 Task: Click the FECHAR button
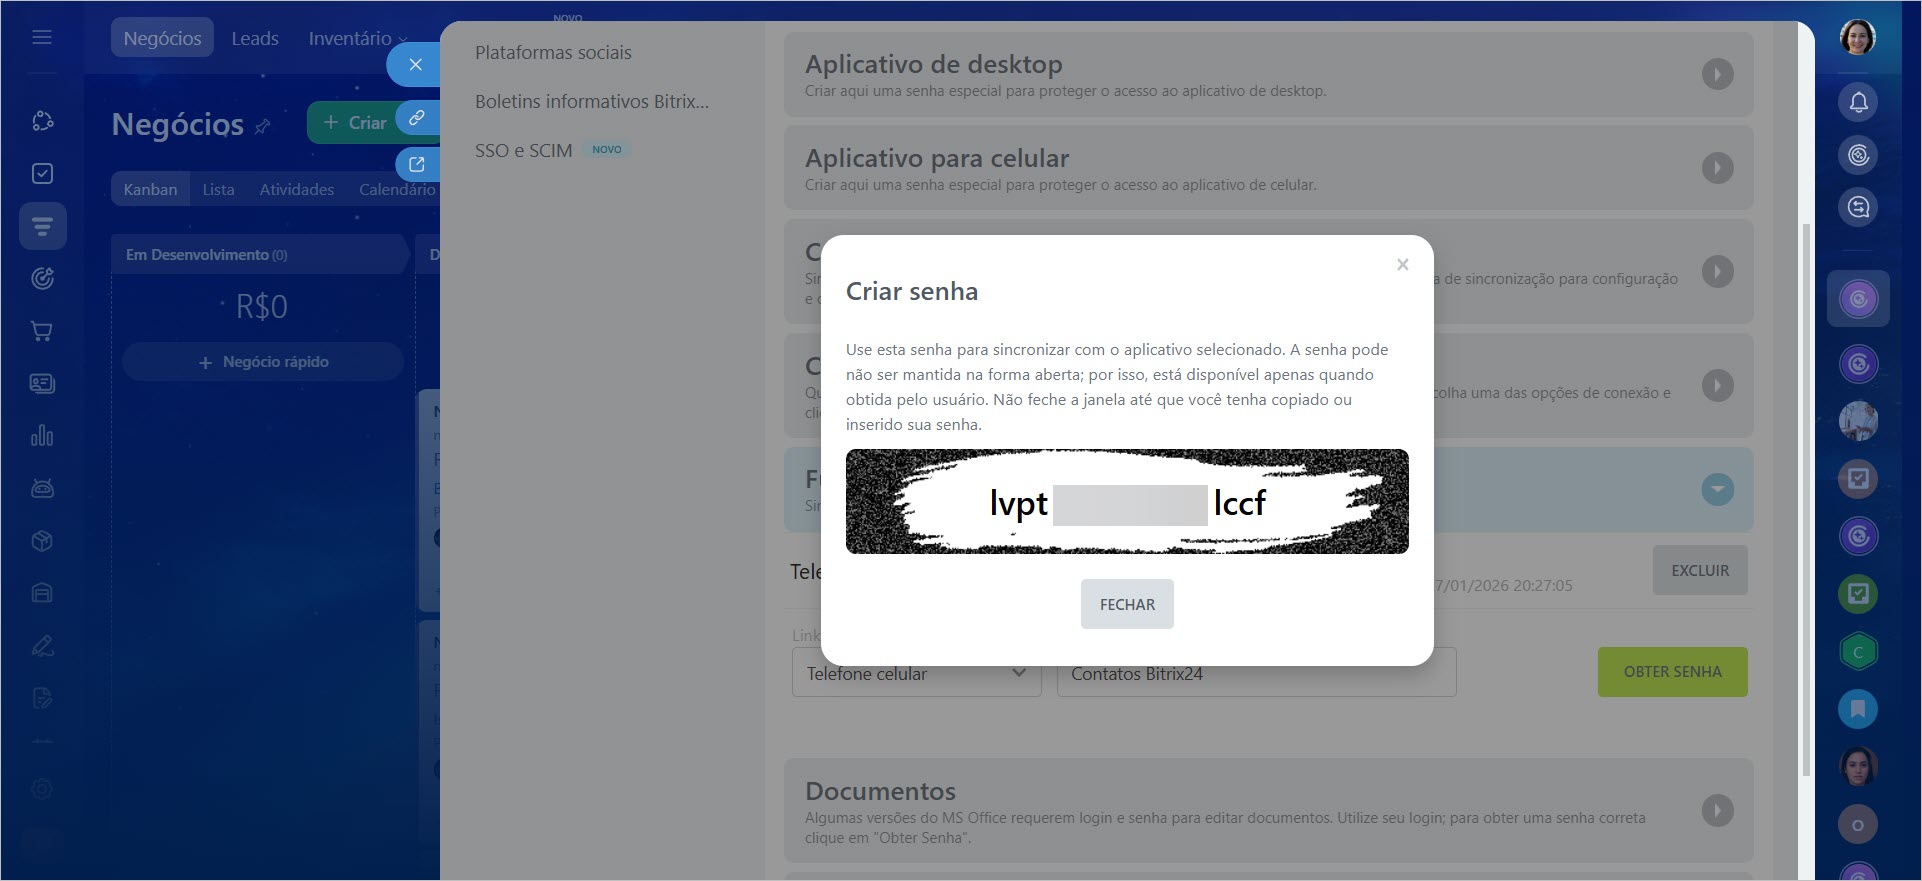click(x=1127, y=604)
